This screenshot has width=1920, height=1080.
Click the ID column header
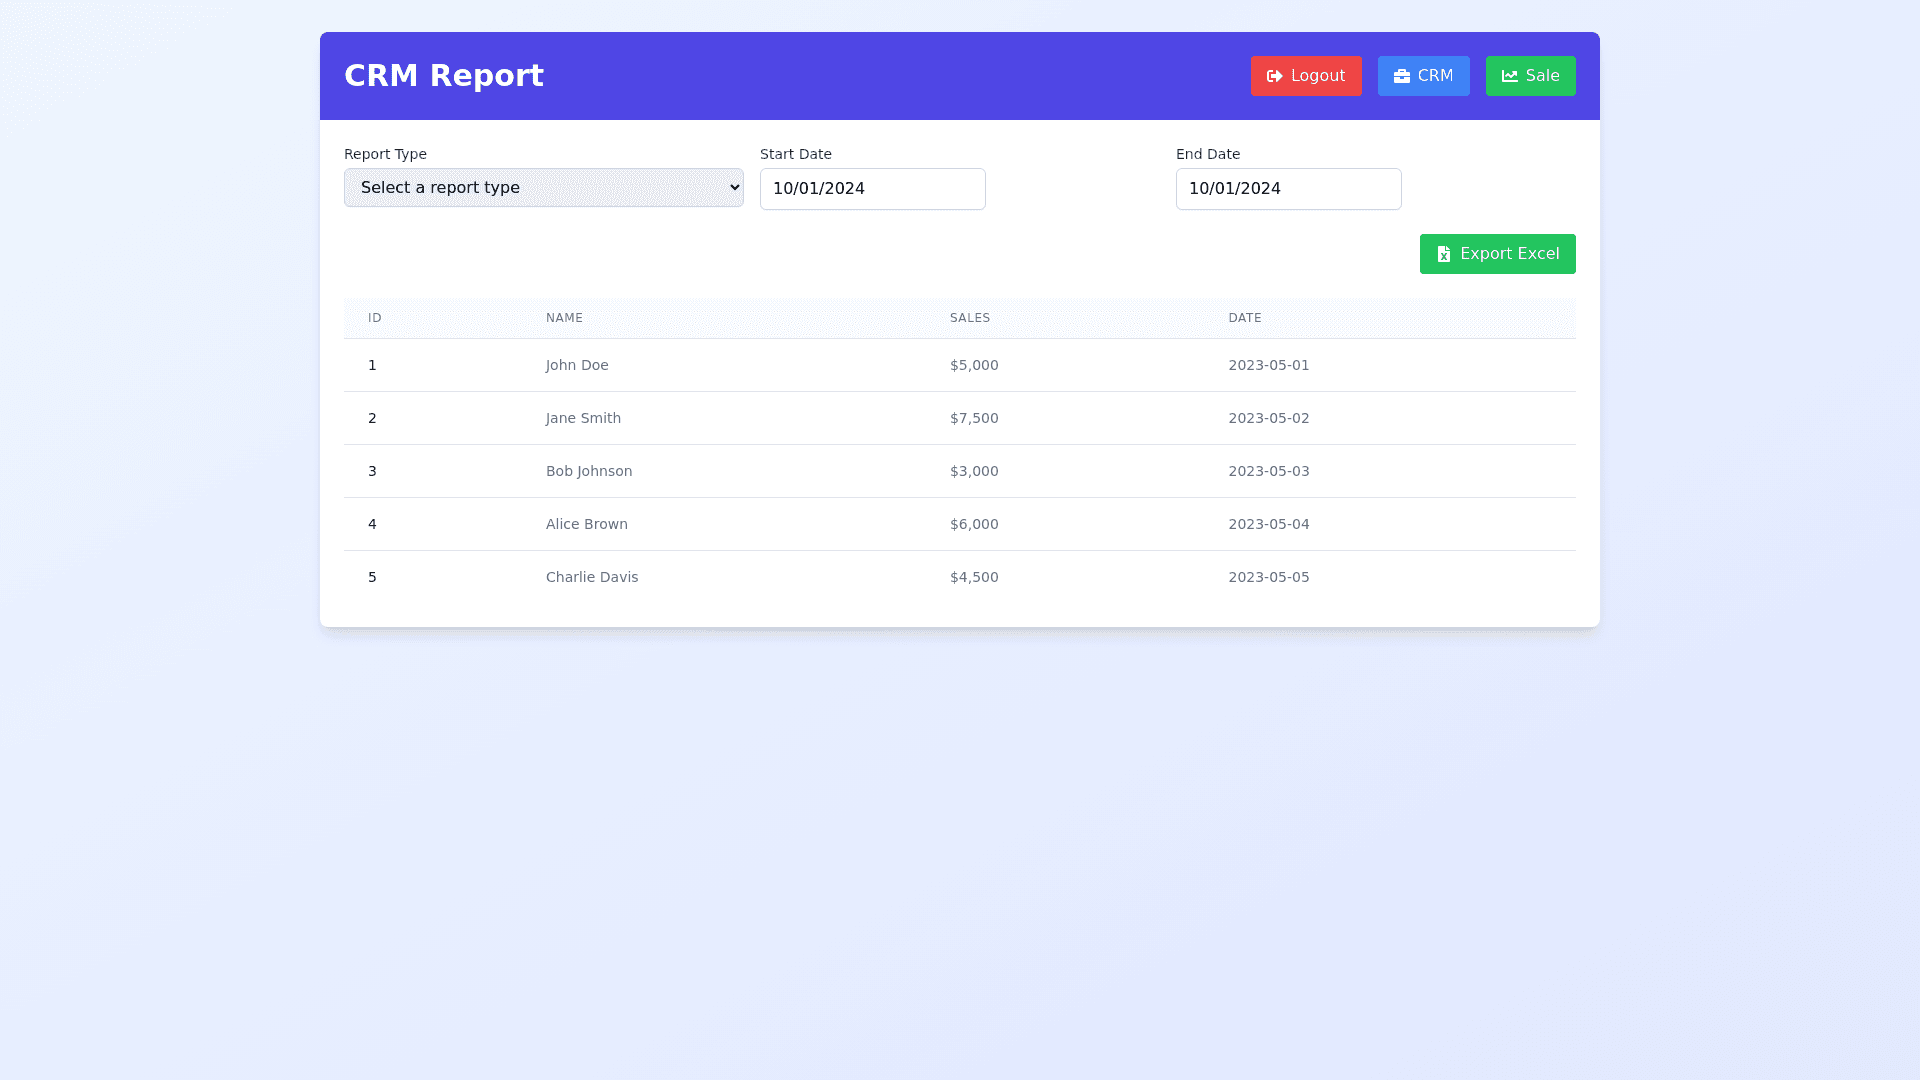coord(374,318)
